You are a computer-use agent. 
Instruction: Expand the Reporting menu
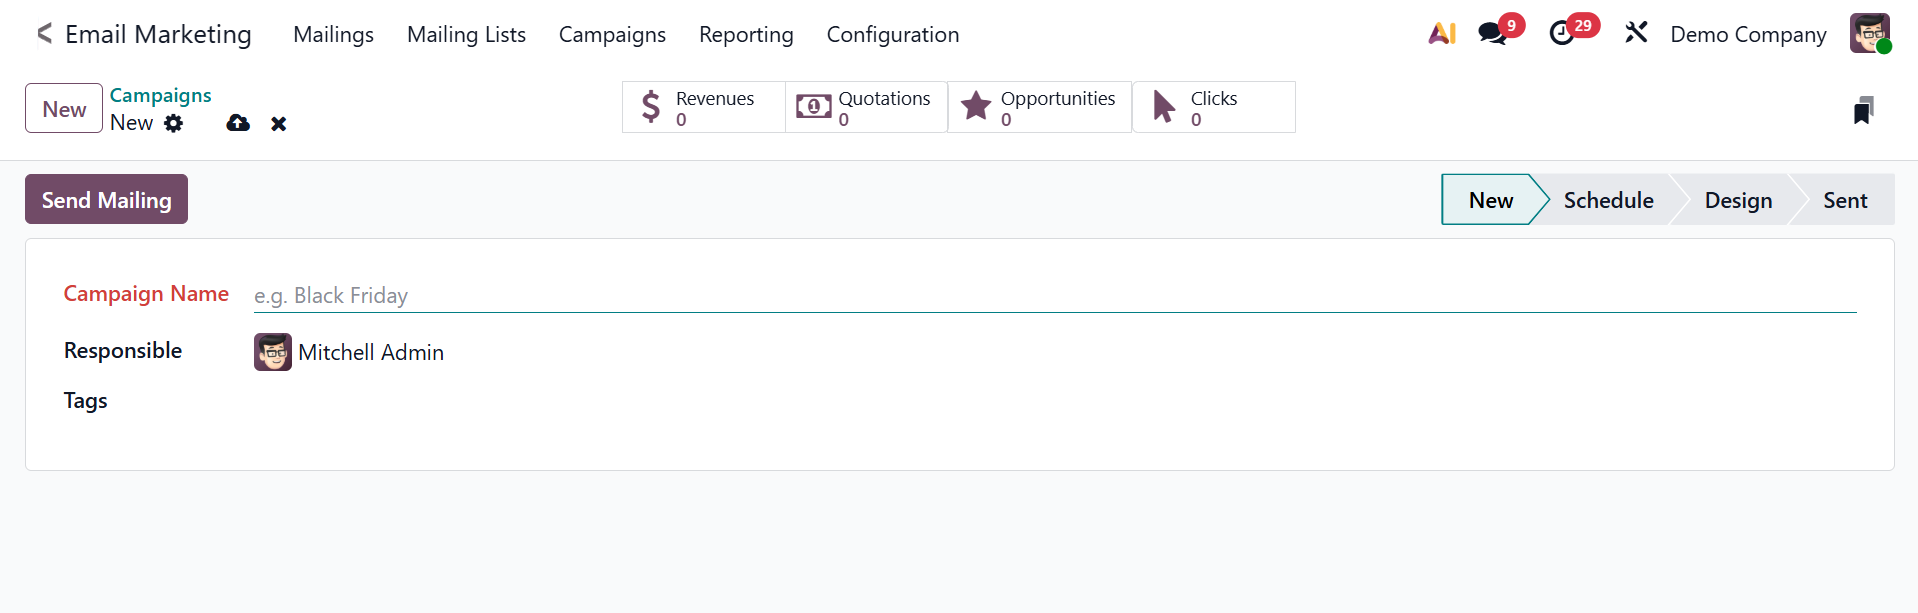click(746, 35)
